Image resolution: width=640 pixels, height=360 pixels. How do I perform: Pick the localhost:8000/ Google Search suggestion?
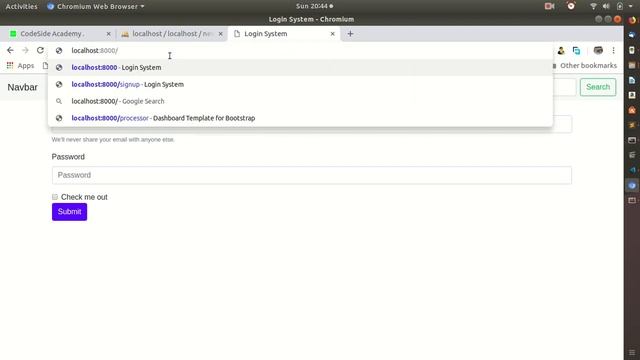coord(300,101)
